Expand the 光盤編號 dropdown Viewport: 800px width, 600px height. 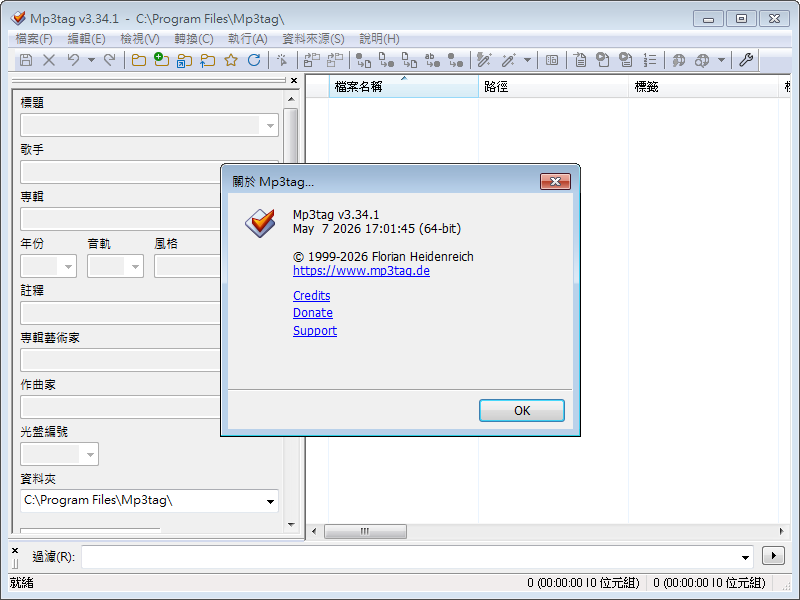[x=90, y=454]
